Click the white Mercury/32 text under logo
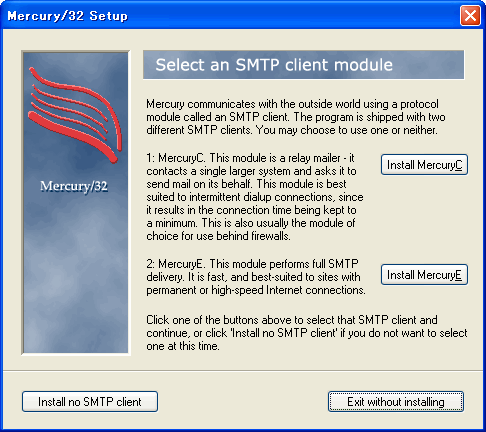 coord(74,186)
